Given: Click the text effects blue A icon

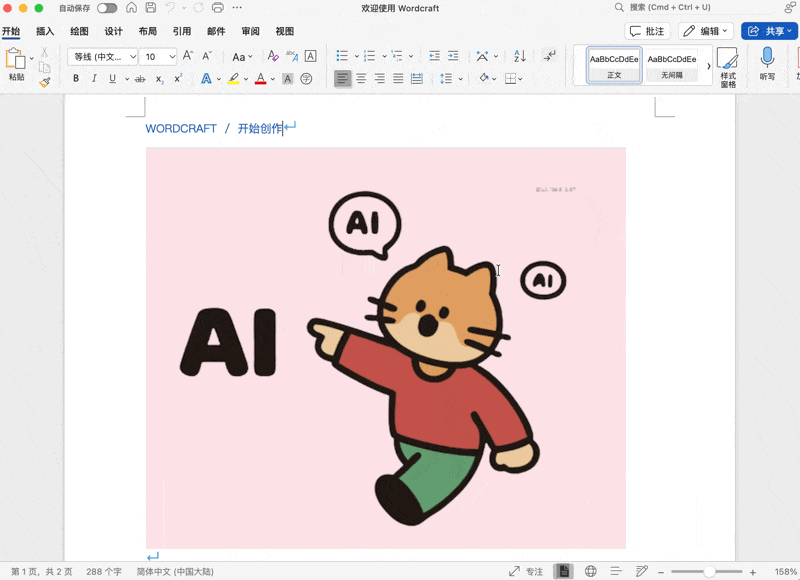Looking at the screenshot, I should point(206,79).
